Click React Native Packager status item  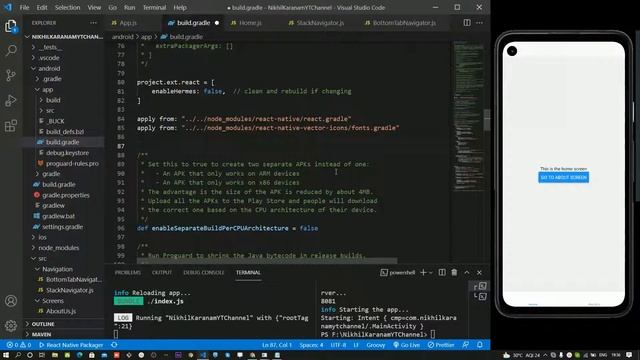pyautogui.click(x=71, y=345)
